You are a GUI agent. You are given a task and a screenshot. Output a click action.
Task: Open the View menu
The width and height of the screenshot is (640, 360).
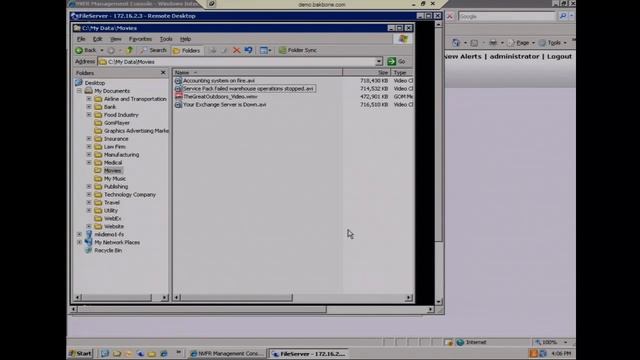click(x=116, y=39)
